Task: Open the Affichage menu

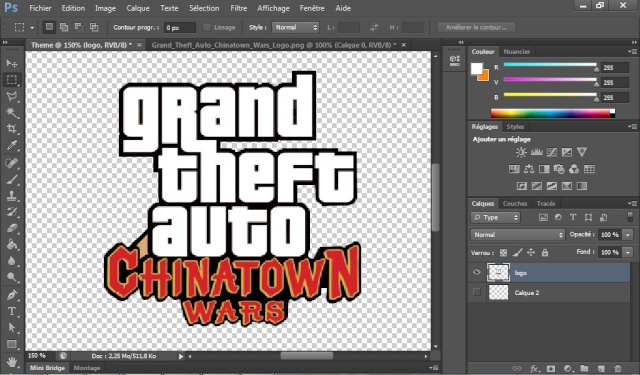Action: [x=273, y=8]
